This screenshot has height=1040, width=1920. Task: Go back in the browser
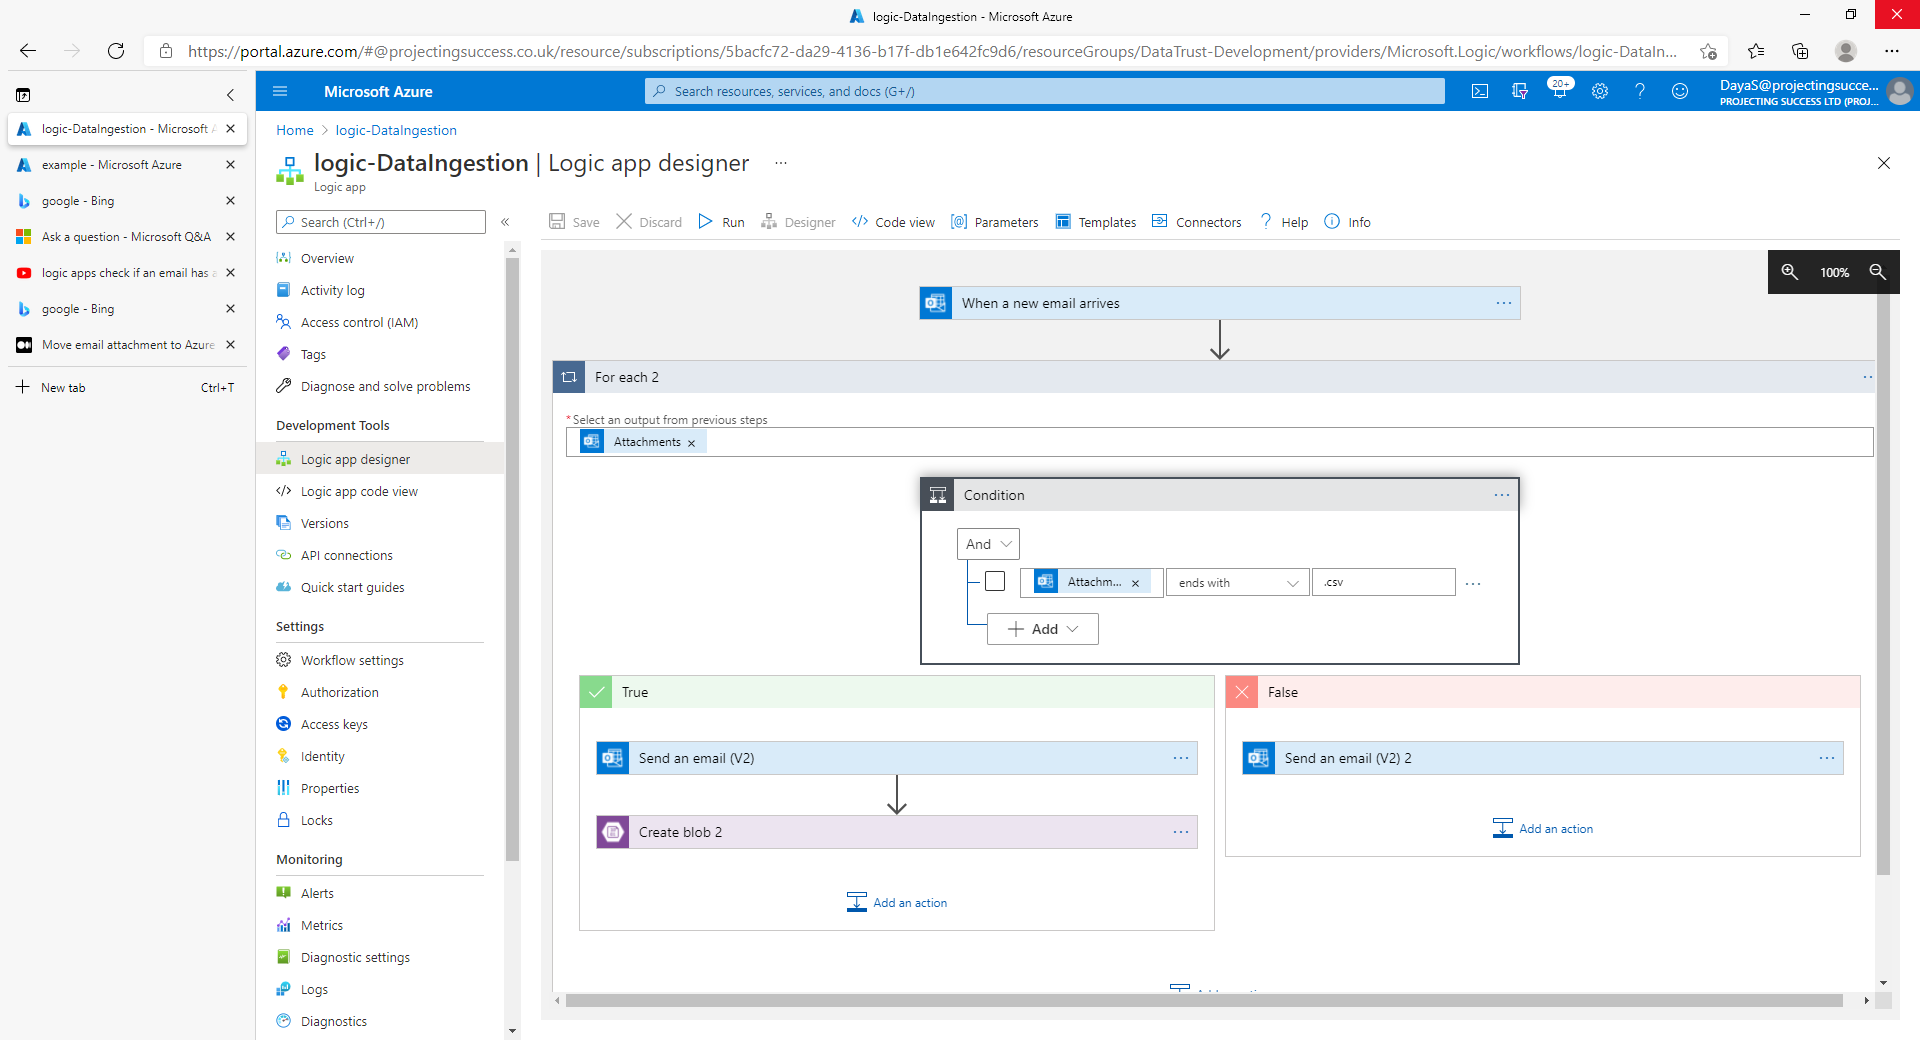tap(28, 51)
